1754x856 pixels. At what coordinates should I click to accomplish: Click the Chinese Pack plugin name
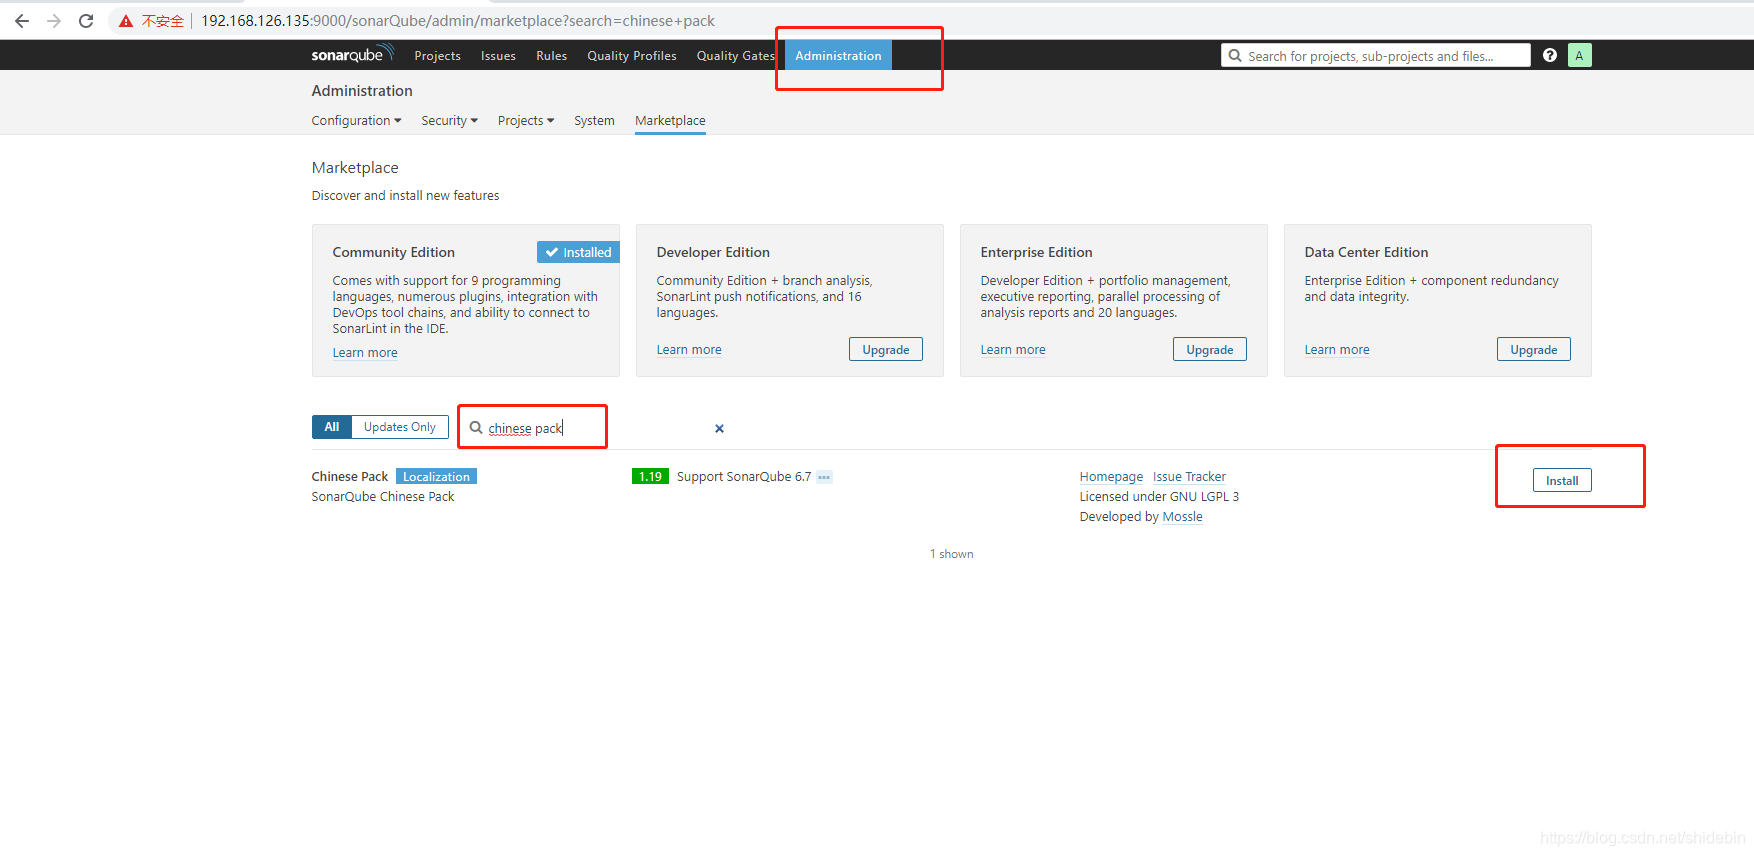(350, 477)
